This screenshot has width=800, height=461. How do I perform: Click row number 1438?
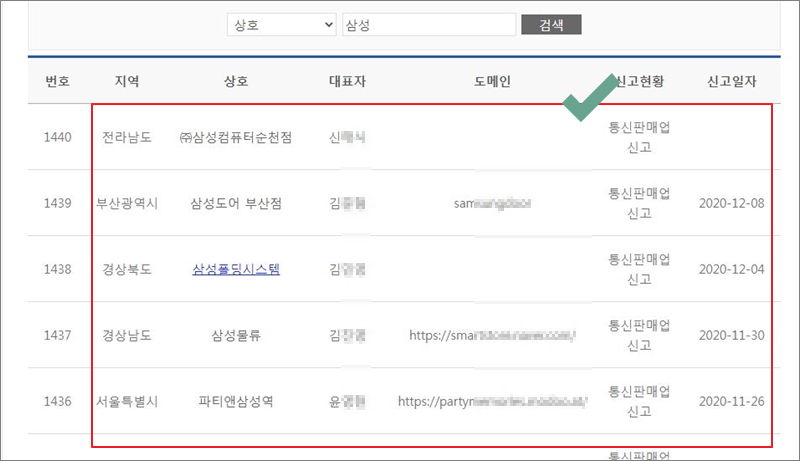point(57,269)
